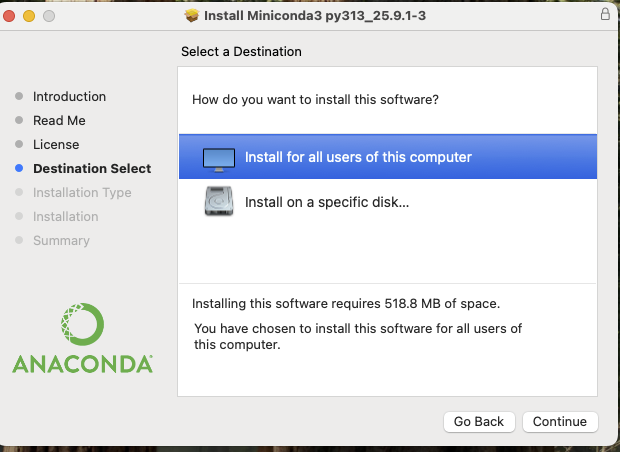The width and height of the screenshot is (620, 452).
Task: Select Install for all users option
Action: tap(358, 157)
